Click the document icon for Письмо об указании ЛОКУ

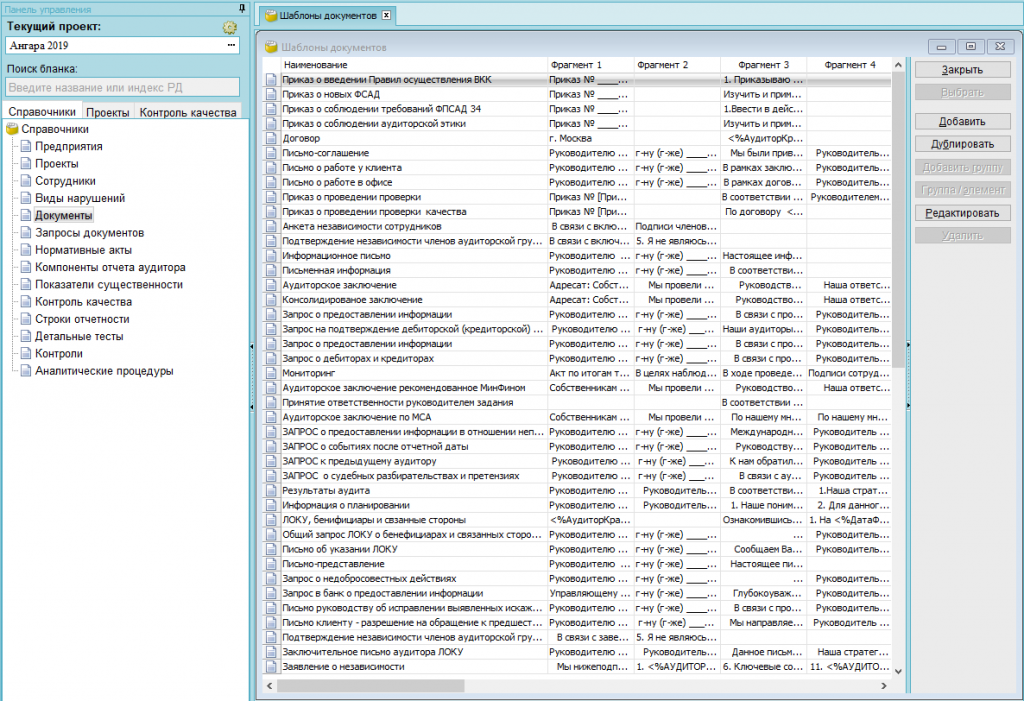point(271,549)
